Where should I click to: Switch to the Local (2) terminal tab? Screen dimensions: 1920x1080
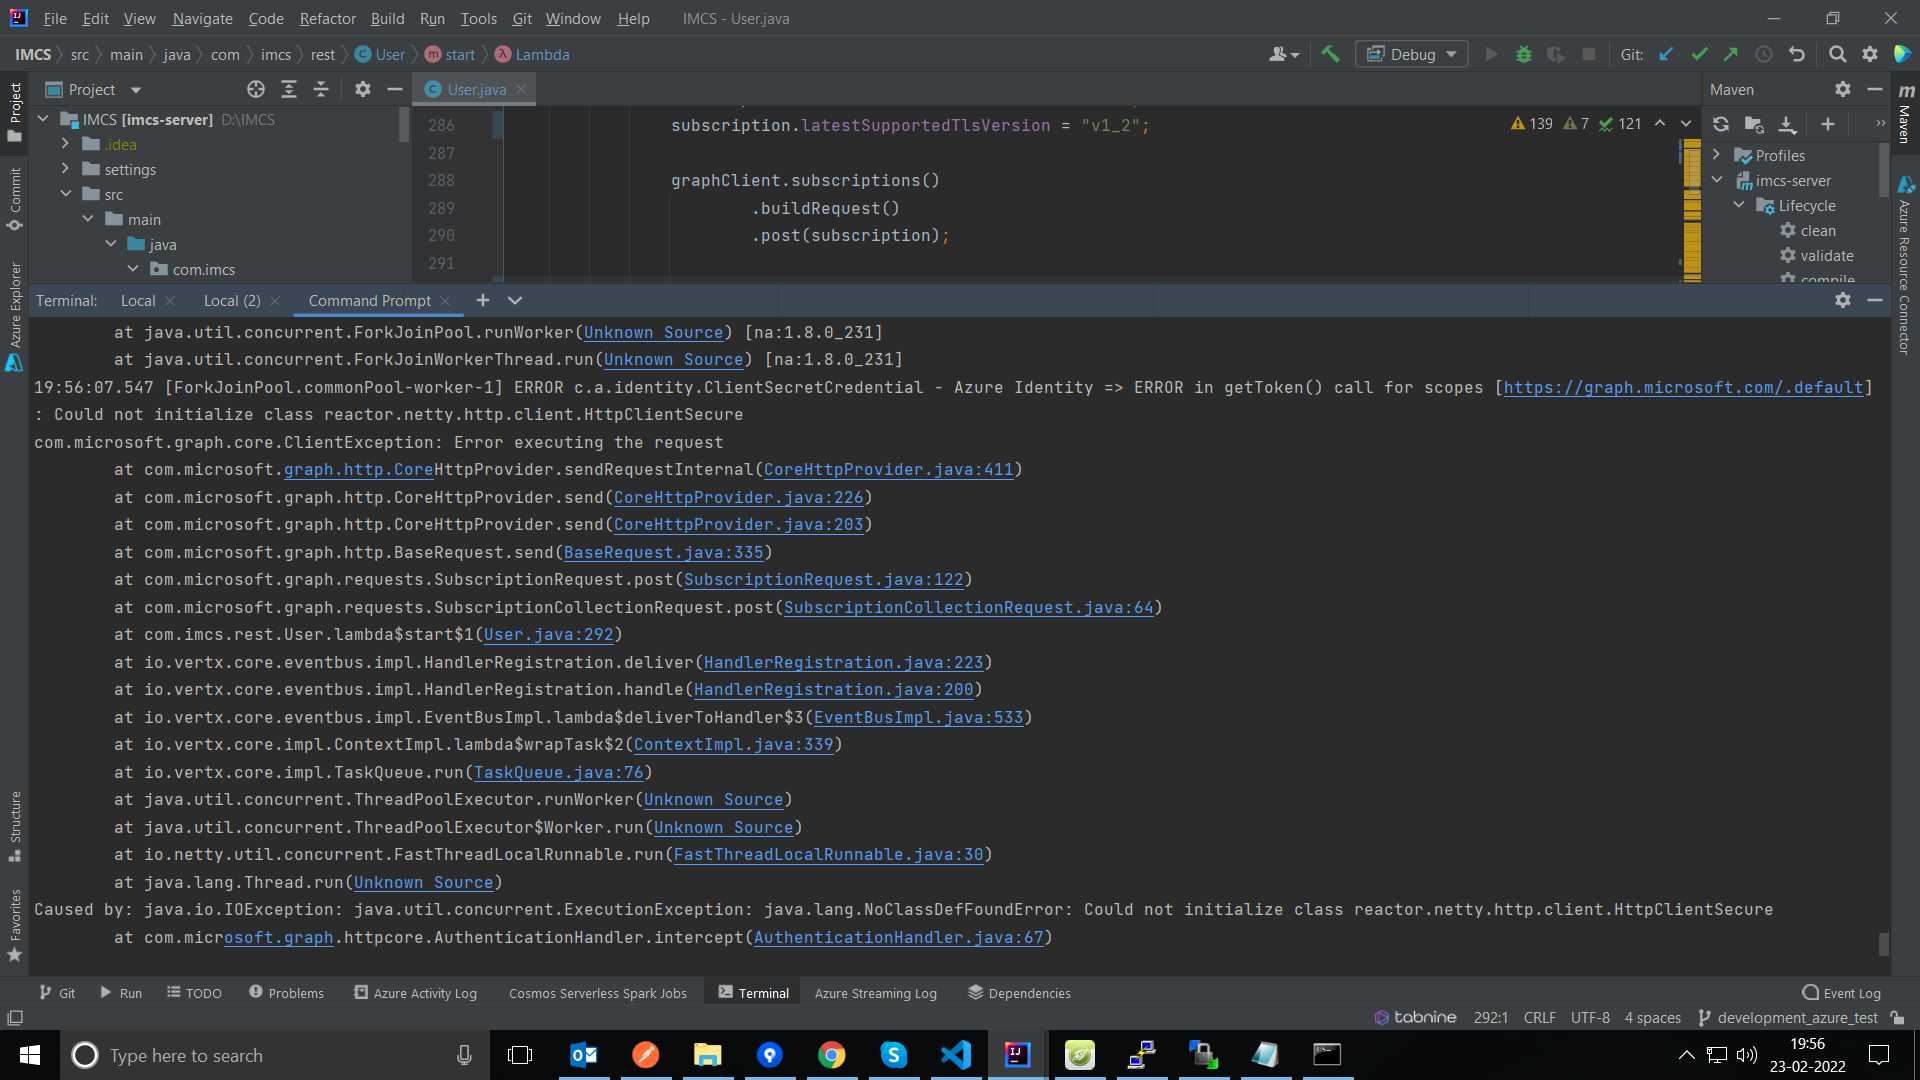[231, 300]
